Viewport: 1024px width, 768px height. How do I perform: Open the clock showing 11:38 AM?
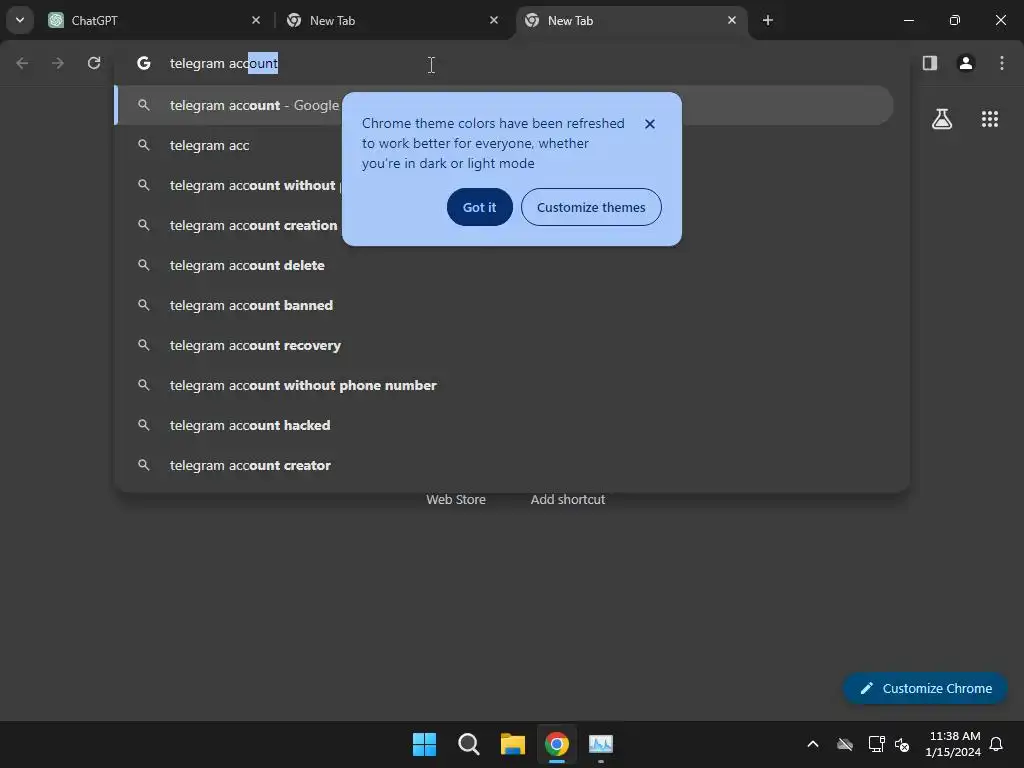click(953, 744)
